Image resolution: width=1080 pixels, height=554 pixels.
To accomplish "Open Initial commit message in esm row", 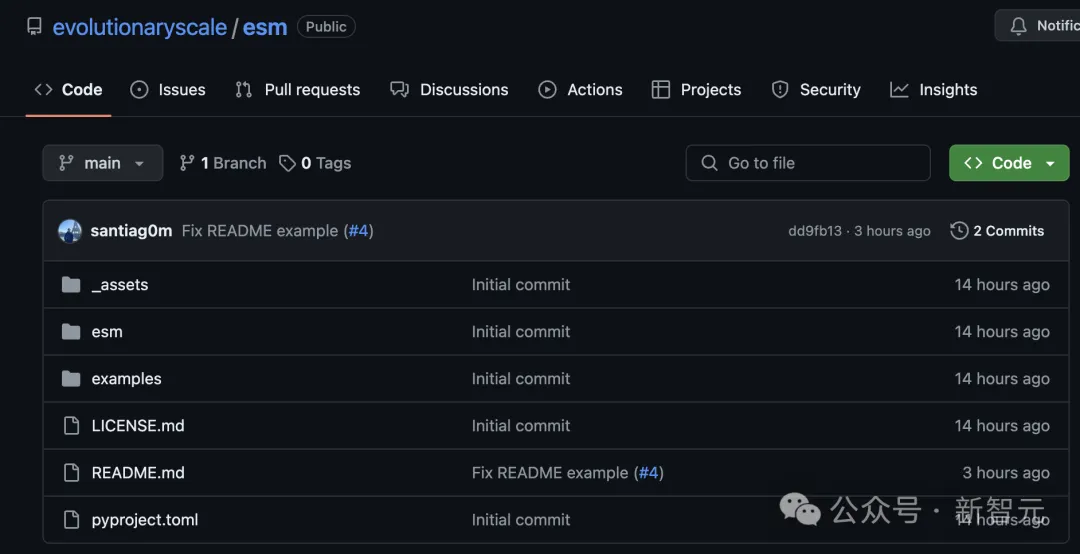I will pyautogui.click(x=521, y=331).
